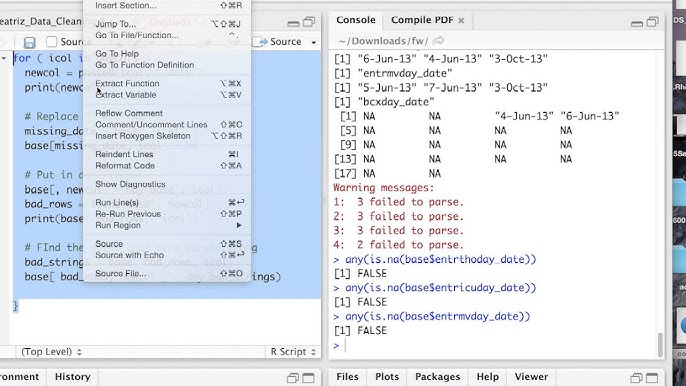Switch to the Viewer tab

pos(531,377)
